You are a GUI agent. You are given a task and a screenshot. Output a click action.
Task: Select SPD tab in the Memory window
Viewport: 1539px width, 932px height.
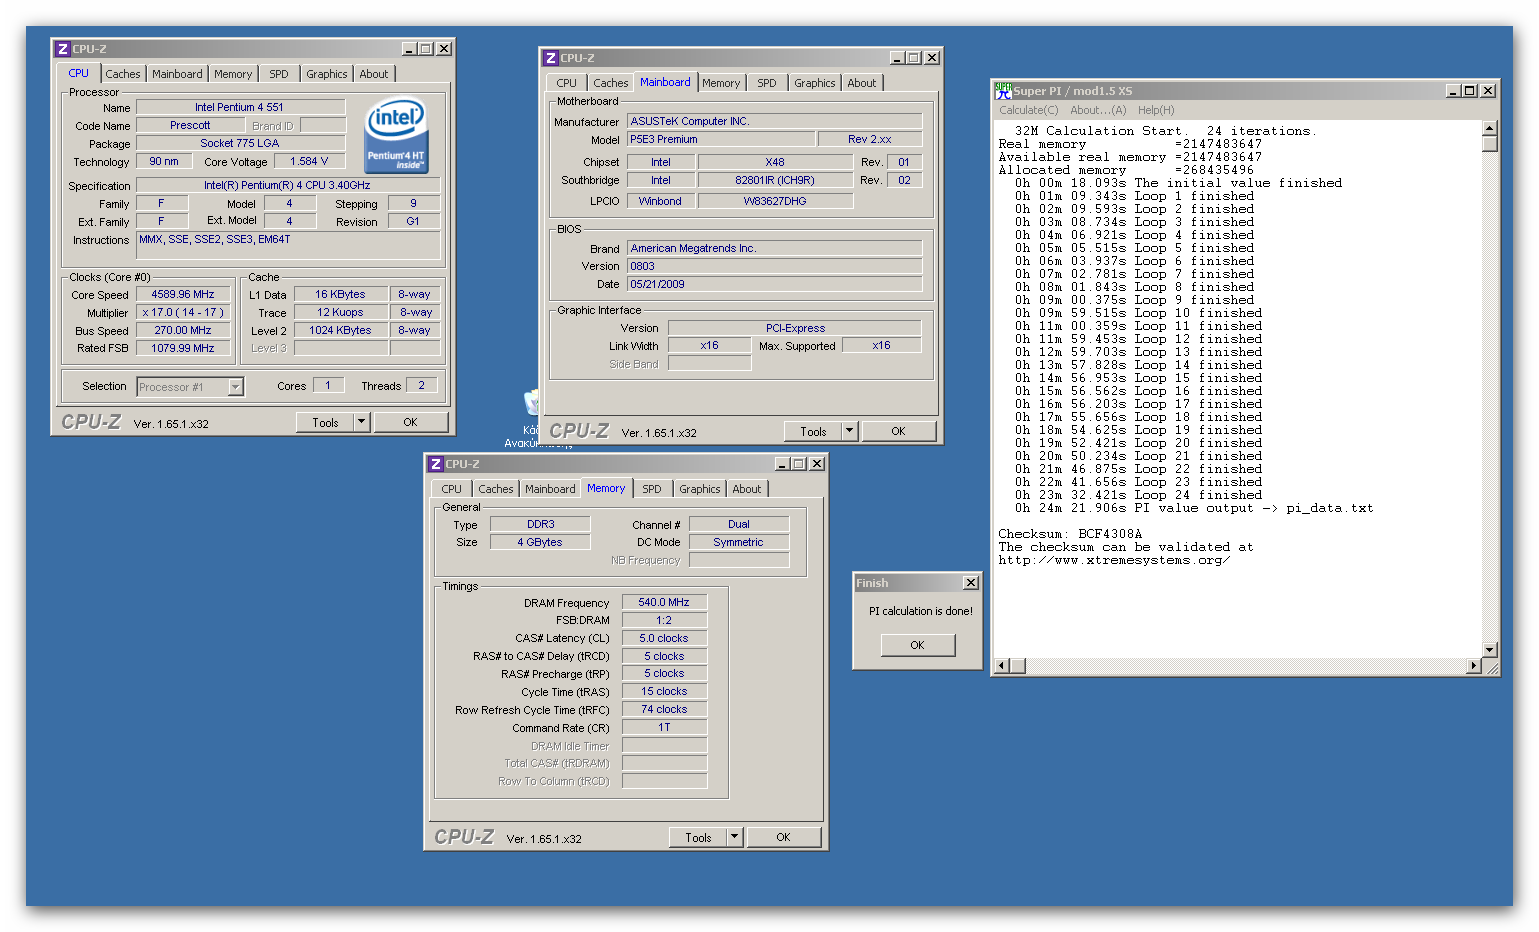(652, 489)
